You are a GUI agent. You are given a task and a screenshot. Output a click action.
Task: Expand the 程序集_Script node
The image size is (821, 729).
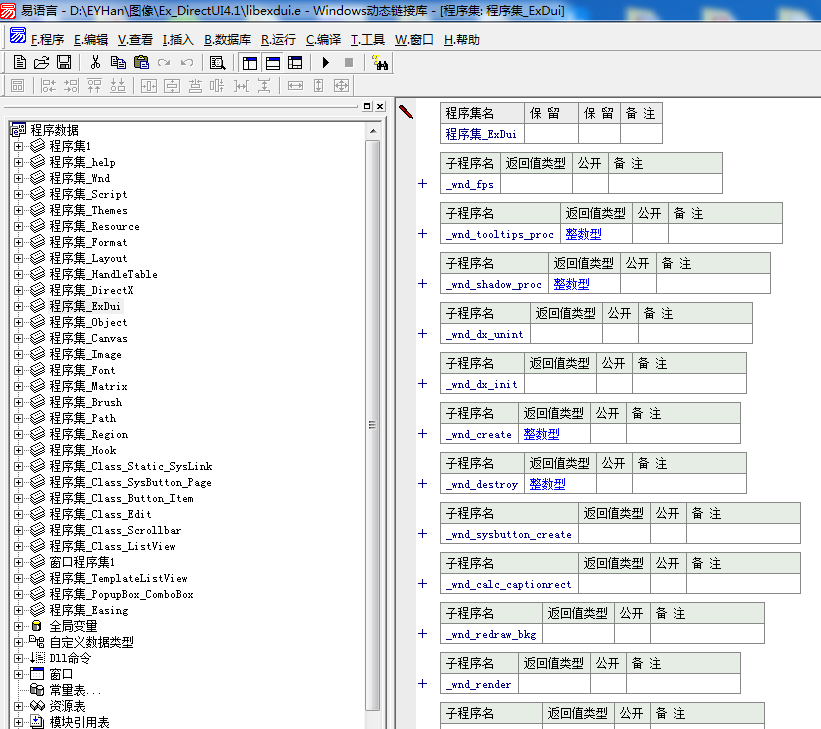(x=18, y=194)
